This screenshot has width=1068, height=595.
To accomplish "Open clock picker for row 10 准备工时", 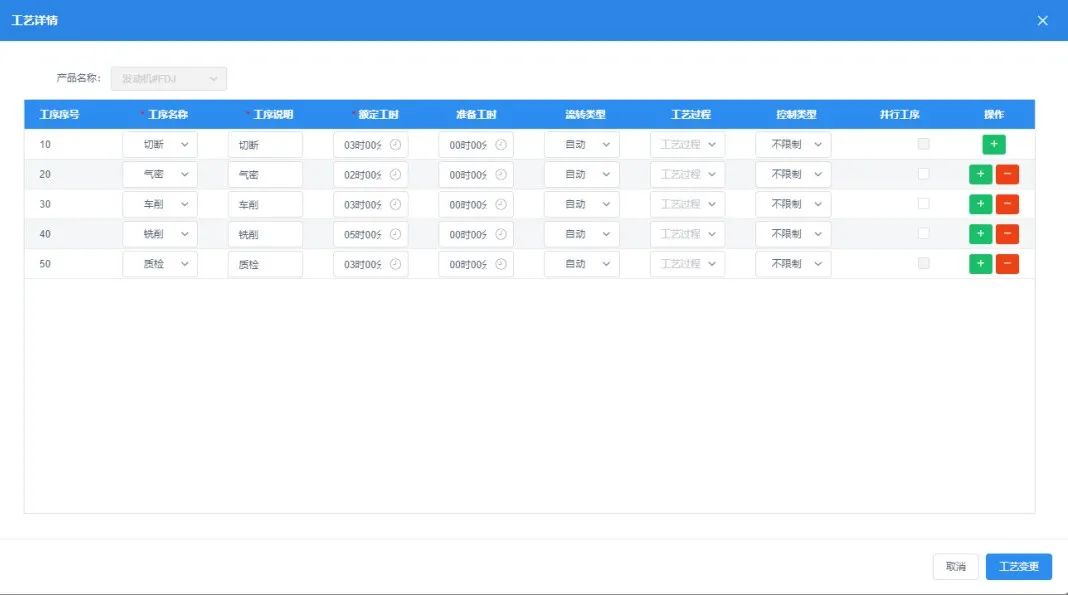I will coord(501,144).
